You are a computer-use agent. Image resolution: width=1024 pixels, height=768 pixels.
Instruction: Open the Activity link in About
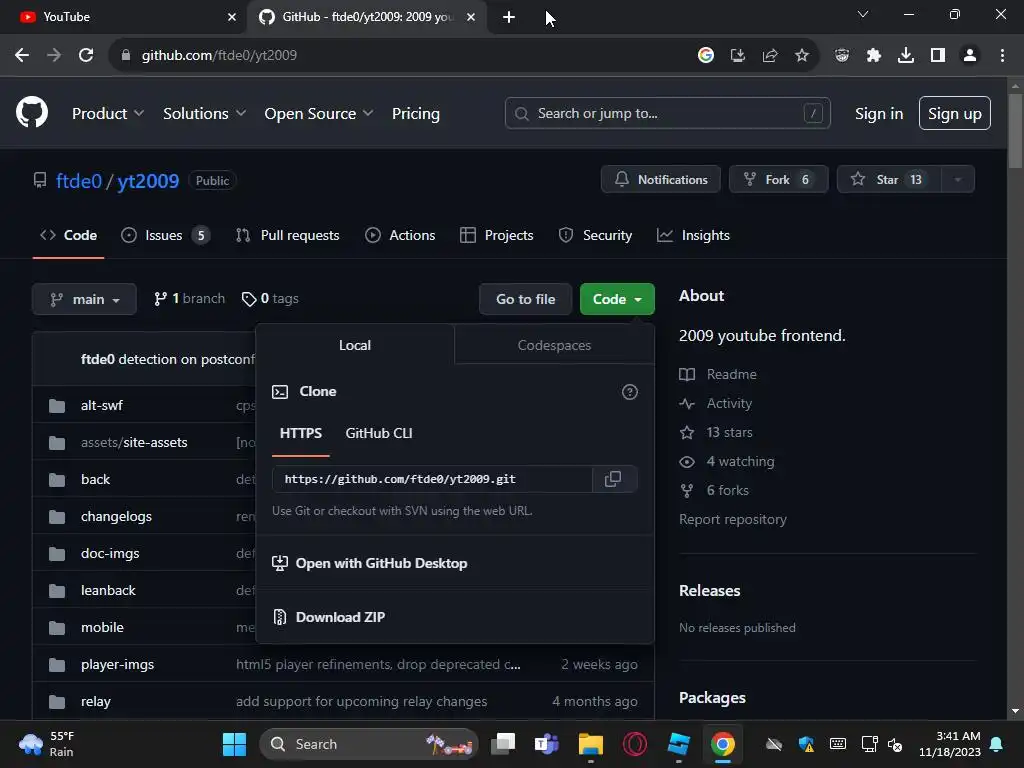click(716, 404)
